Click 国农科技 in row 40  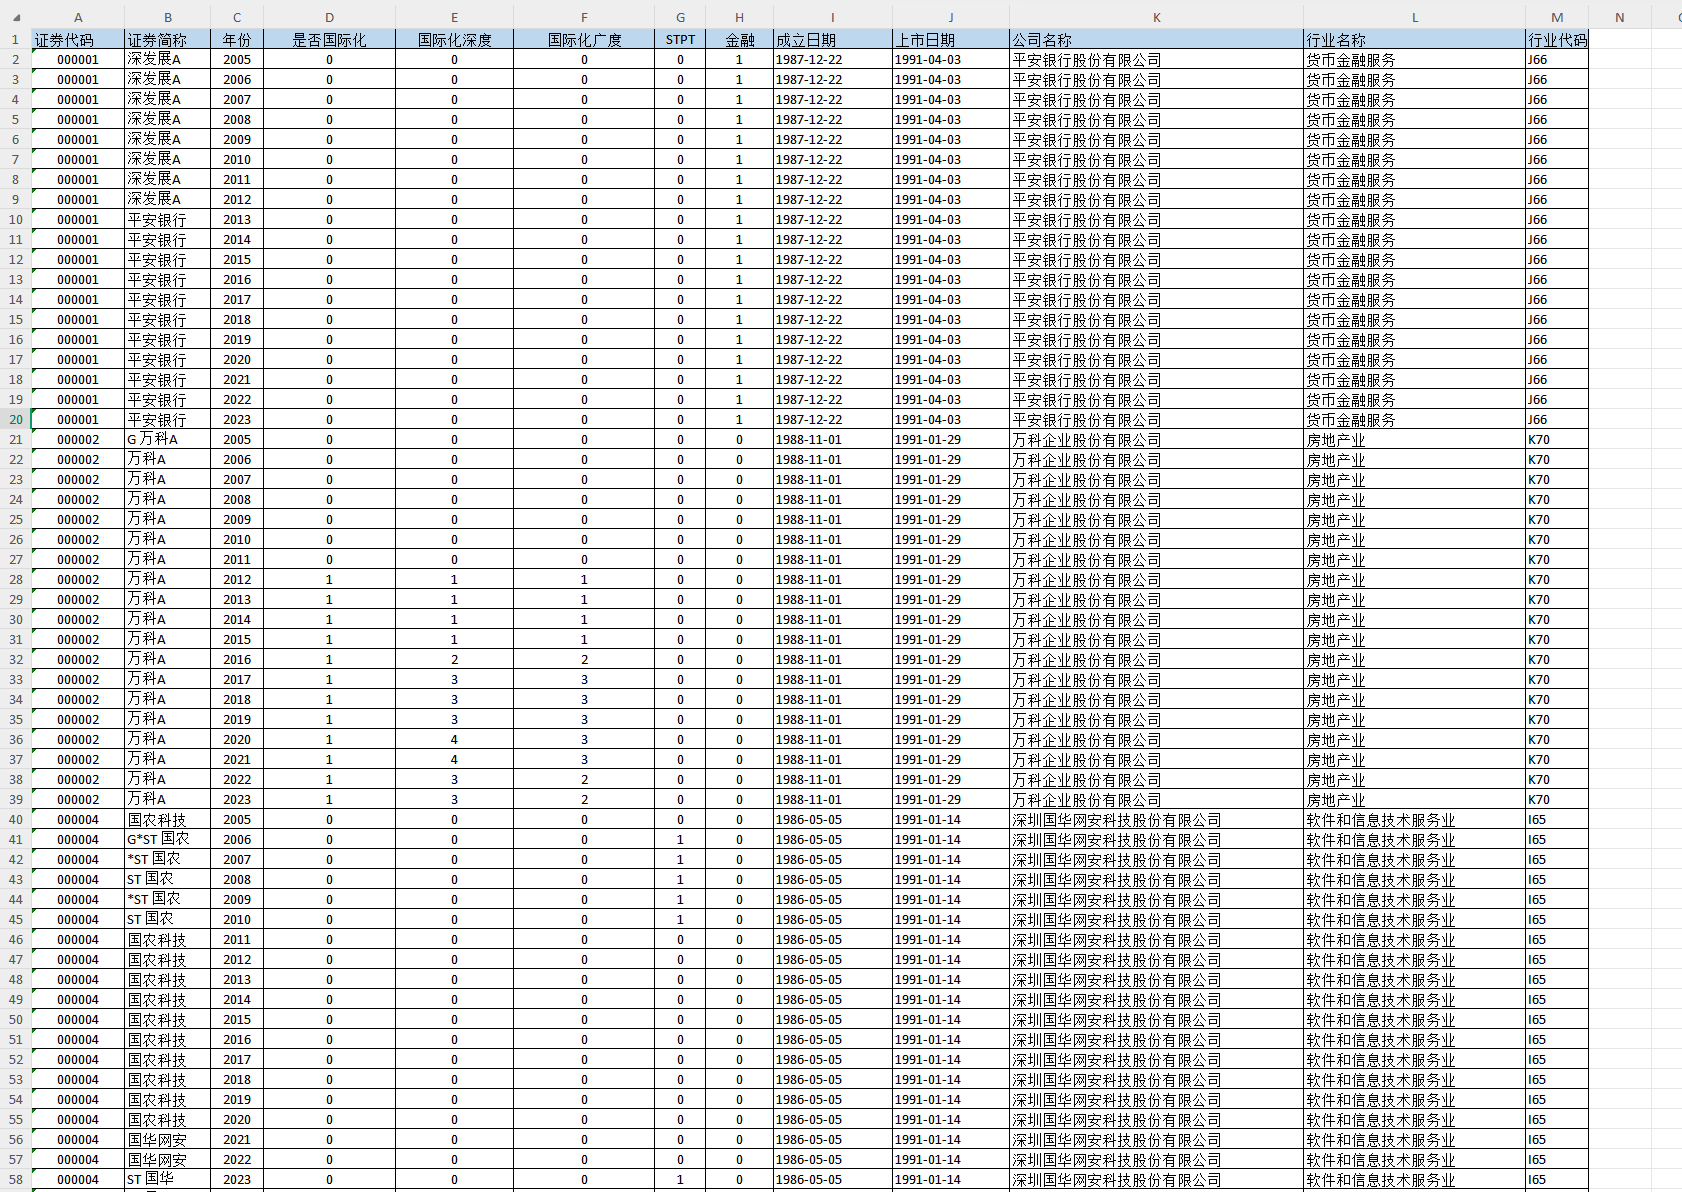(x=168, y=820)
